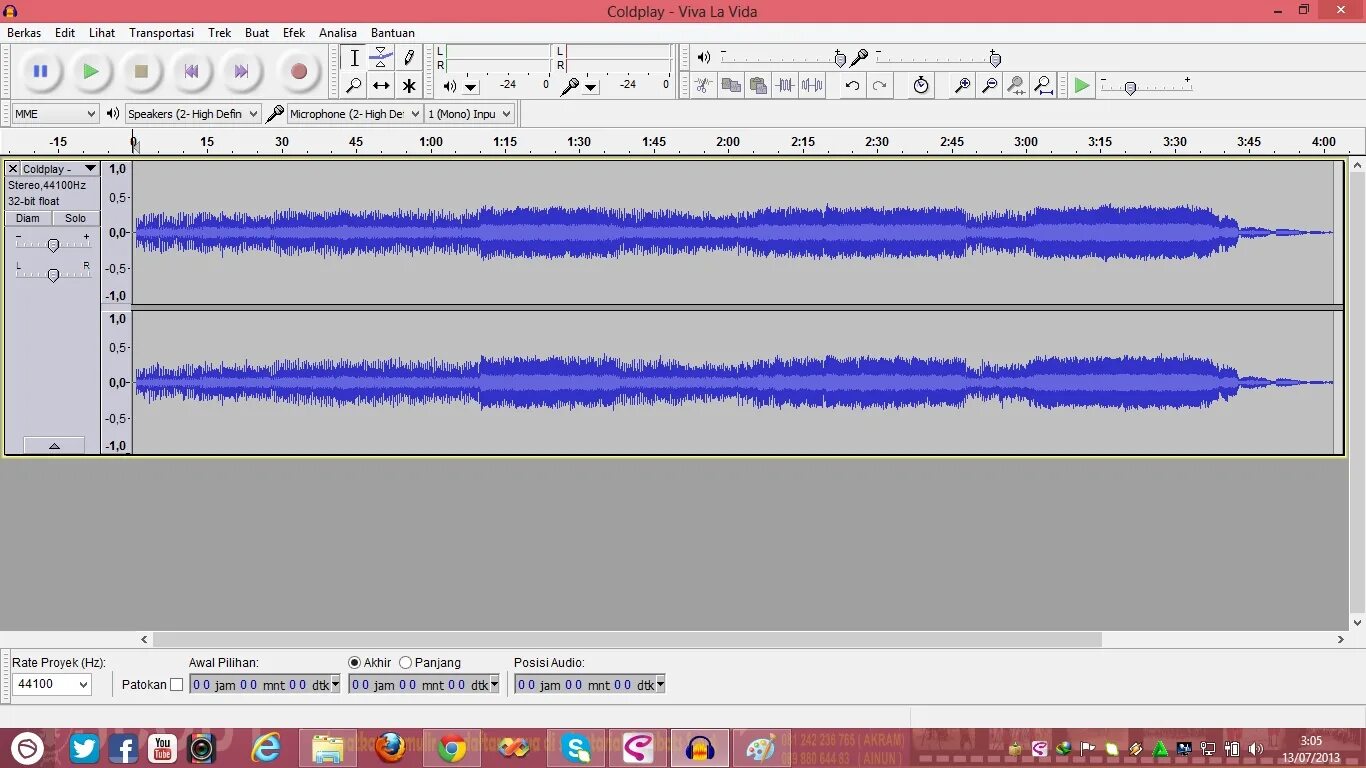Adjust the track pan L/R slider
The image size is (1366, 768).
[53, 273]
